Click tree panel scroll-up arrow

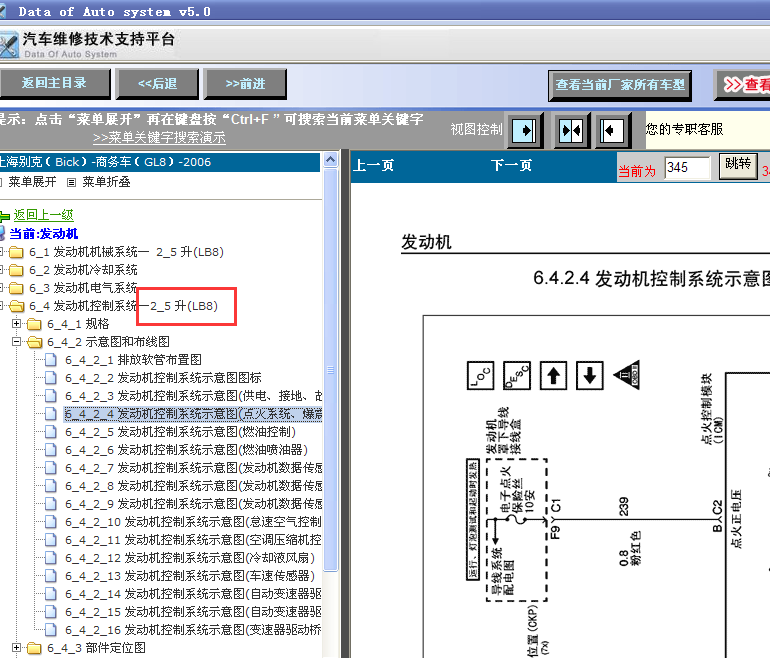click(331, 160)
